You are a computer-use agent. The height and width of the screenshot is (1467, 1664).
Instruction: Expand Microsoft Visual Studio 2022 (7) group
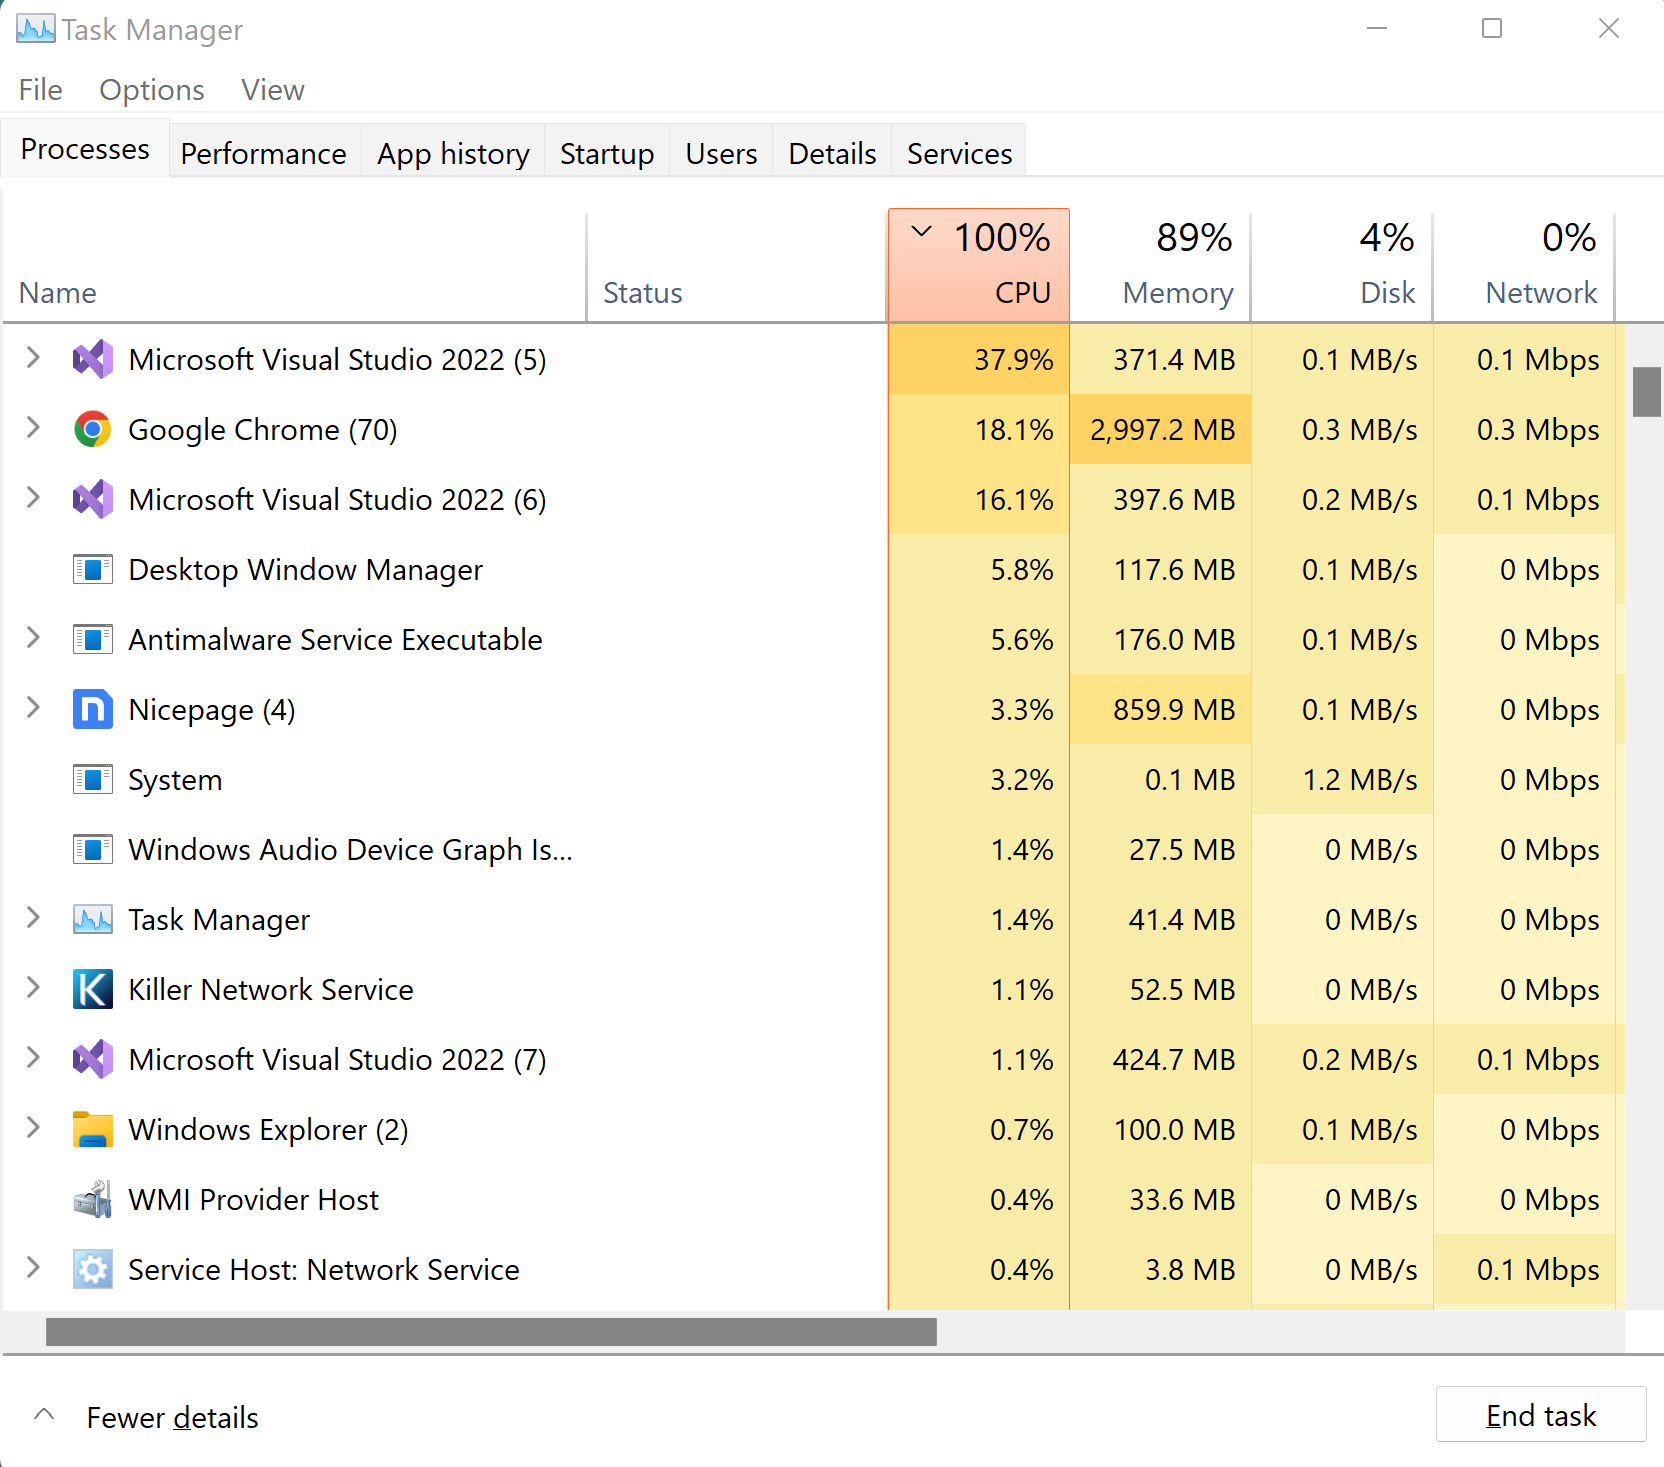click(x=33, y=1057)
